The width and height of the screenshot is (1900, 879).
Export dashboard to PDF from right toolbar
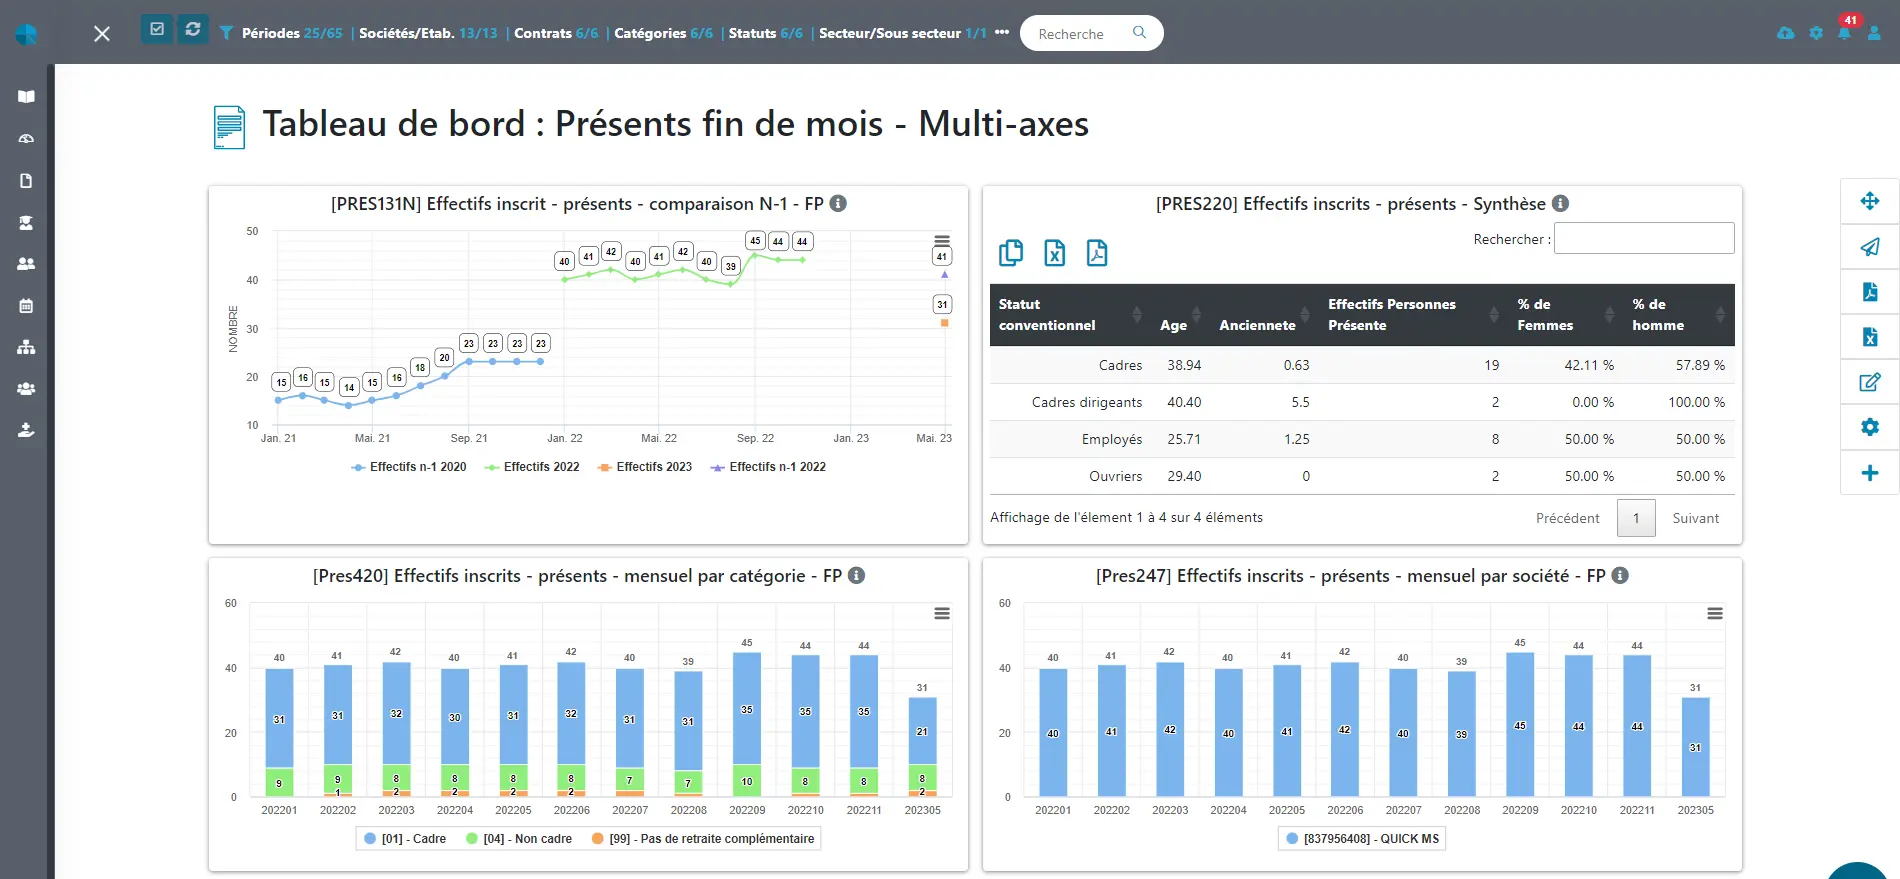pos(1869,292)
